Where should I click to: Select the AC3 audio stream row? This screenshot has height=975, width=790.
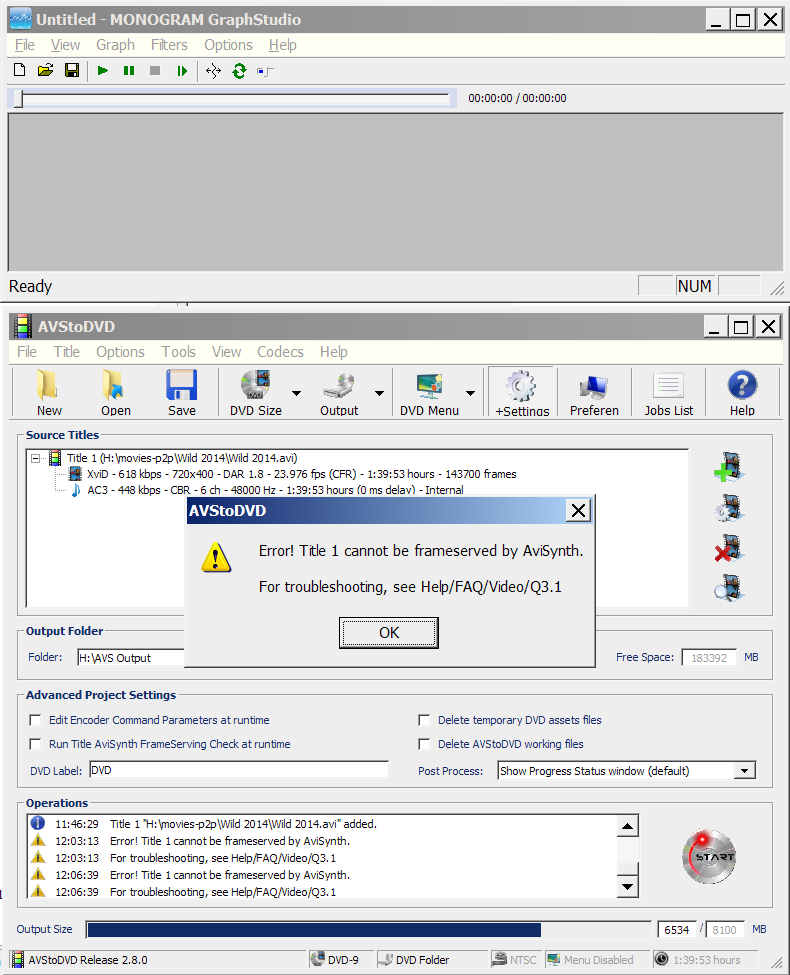tap(275, 490)
